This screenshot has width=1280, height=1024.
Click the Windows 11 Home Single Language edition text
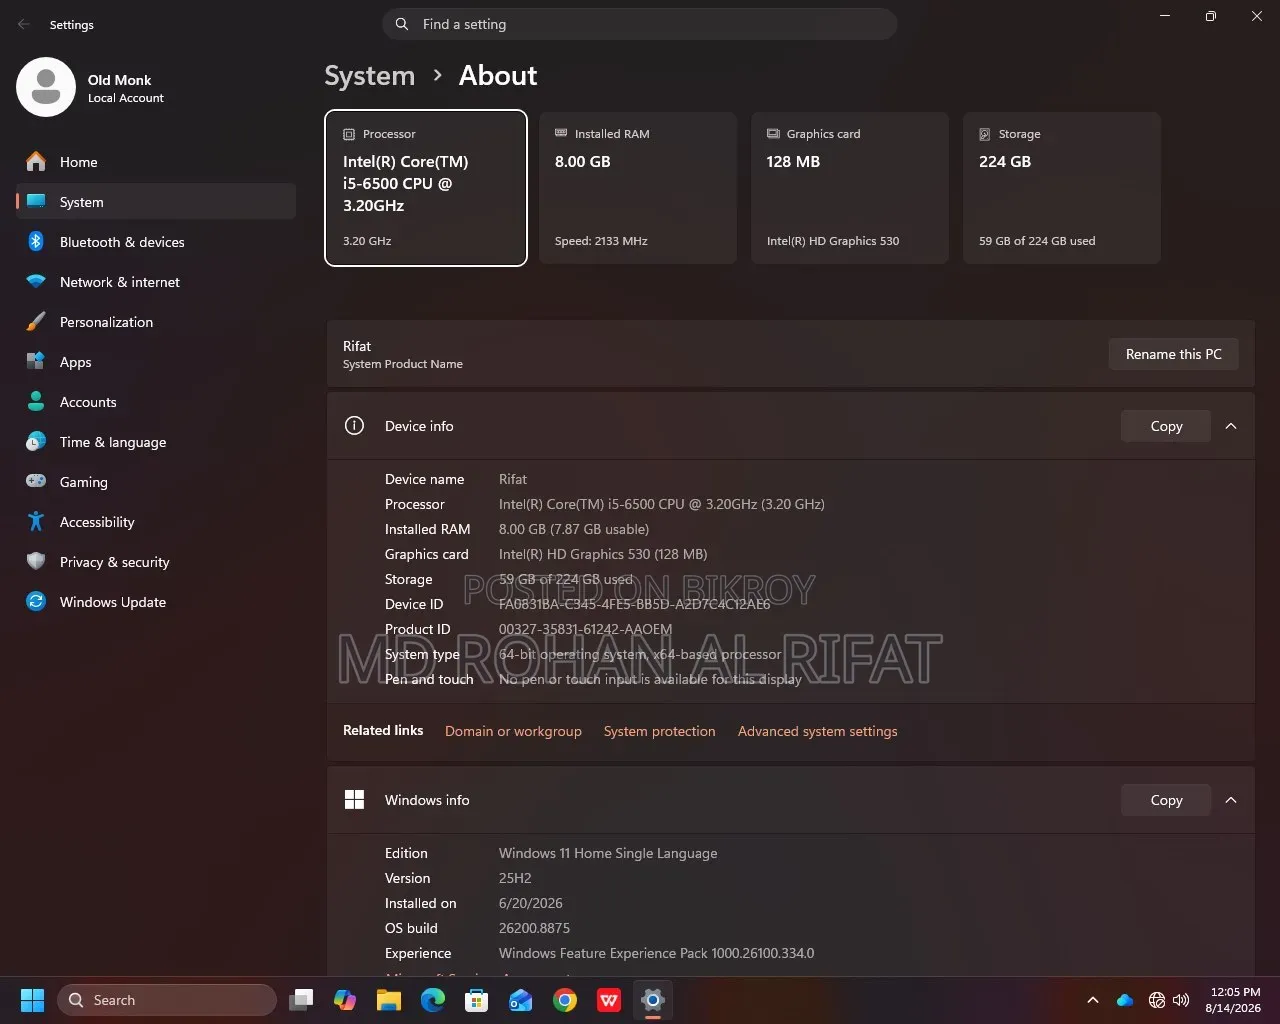point(608,853)
